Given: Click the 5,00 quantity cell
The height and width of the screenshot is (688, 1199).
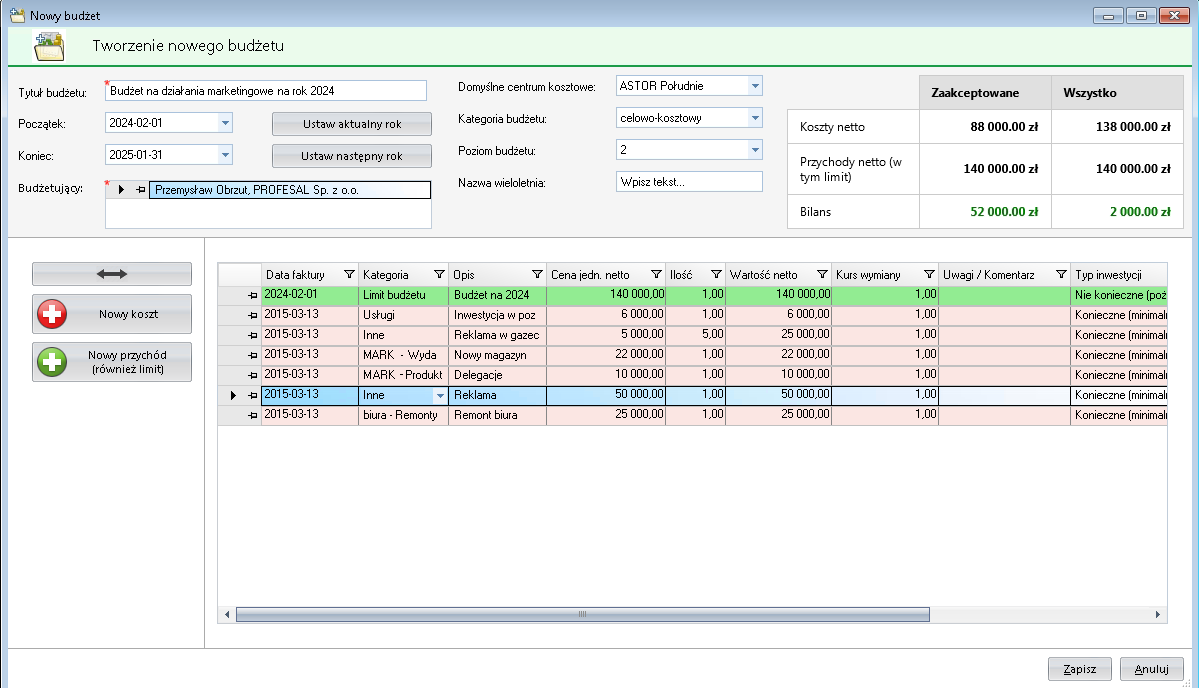Looking at the screenshot, I should [695, 335].
